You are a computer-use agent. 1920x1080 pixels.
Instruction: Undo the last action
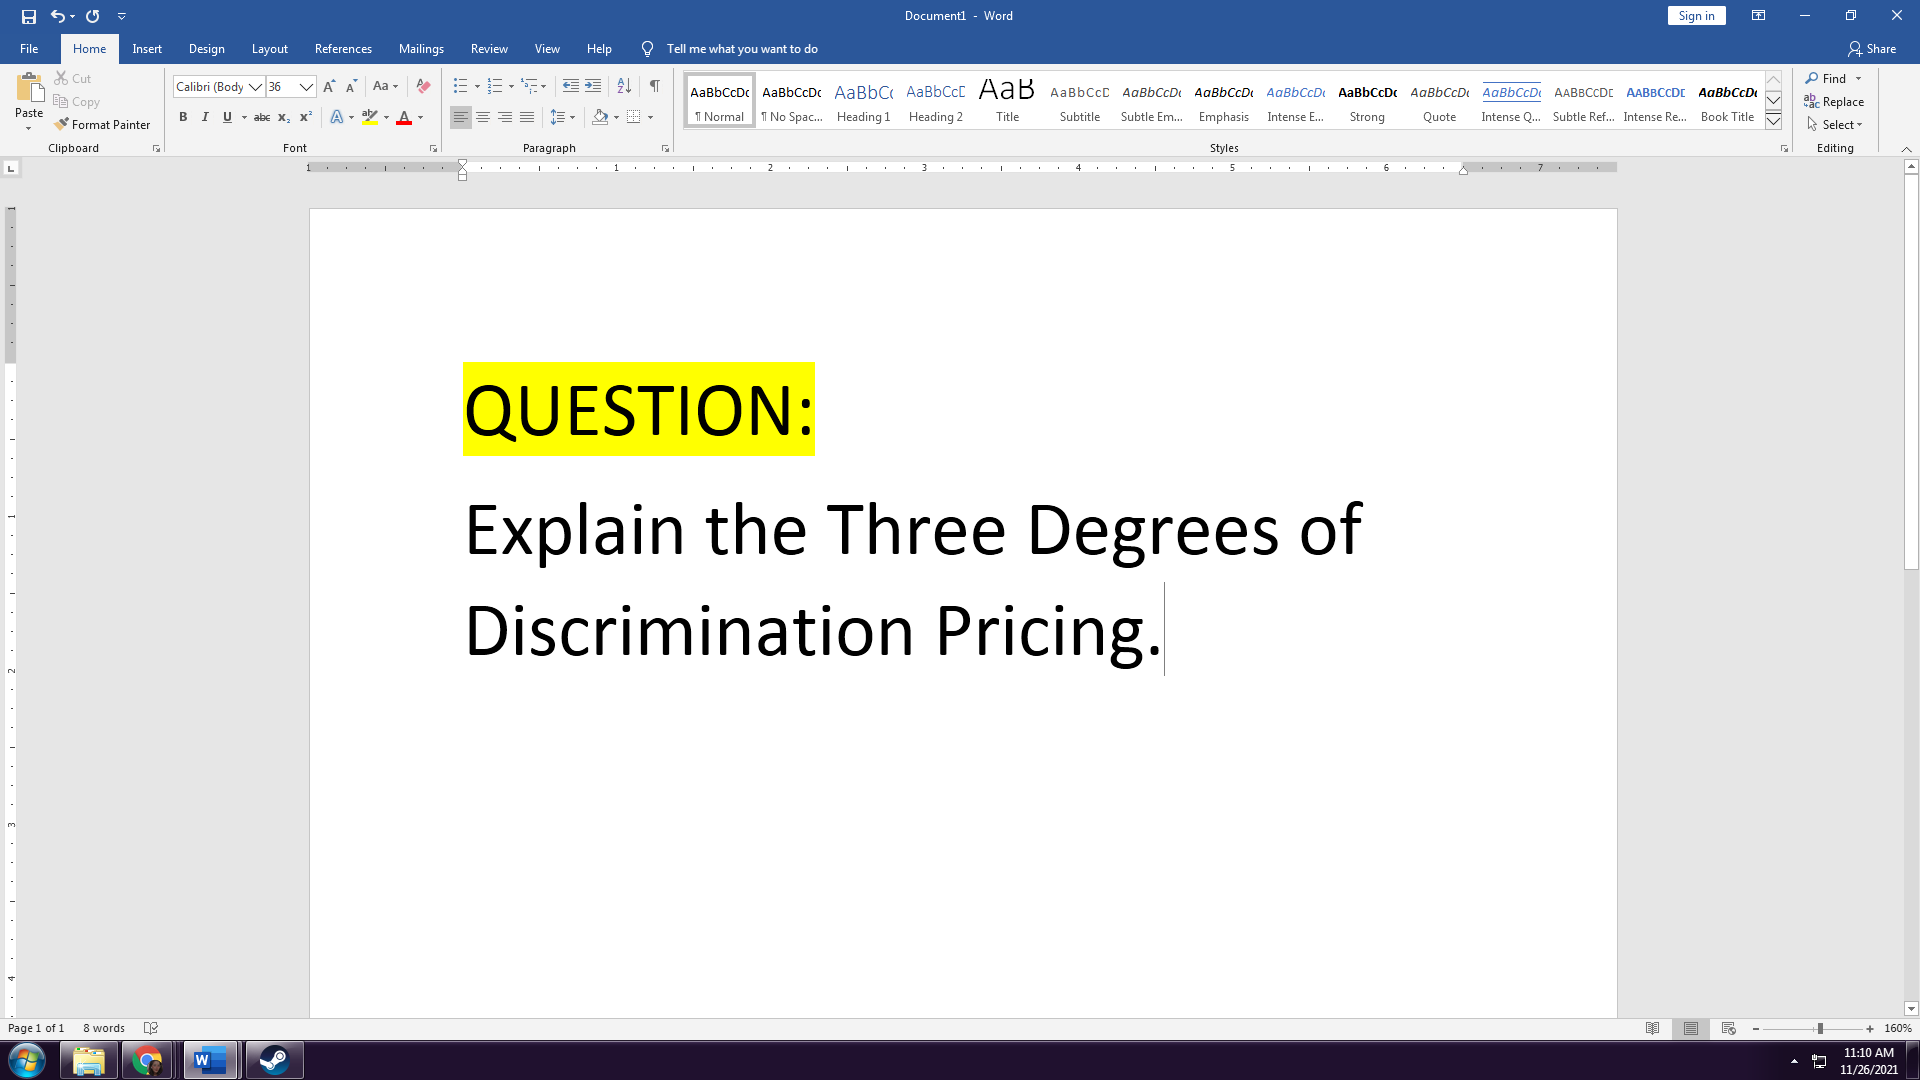[58, 16]
